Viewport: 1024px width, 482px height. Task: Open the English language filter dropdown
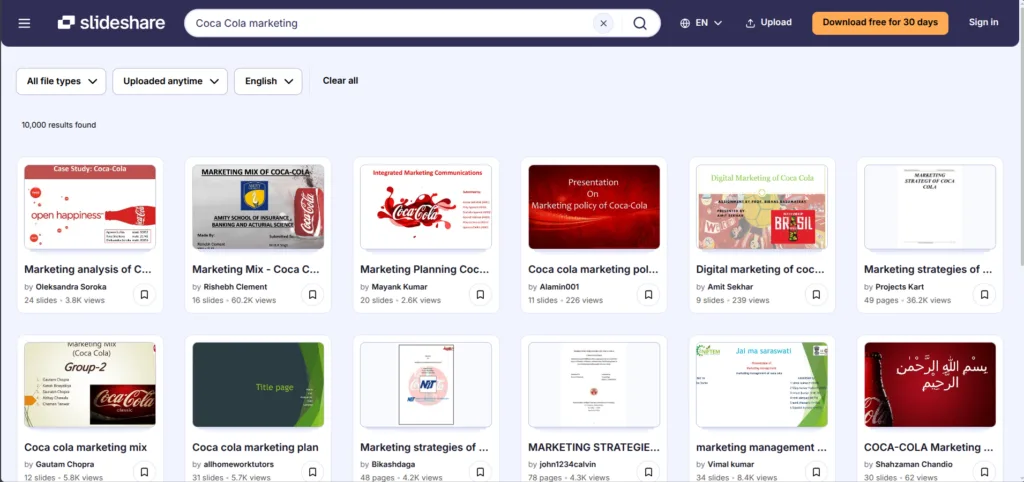click(268, 81)
